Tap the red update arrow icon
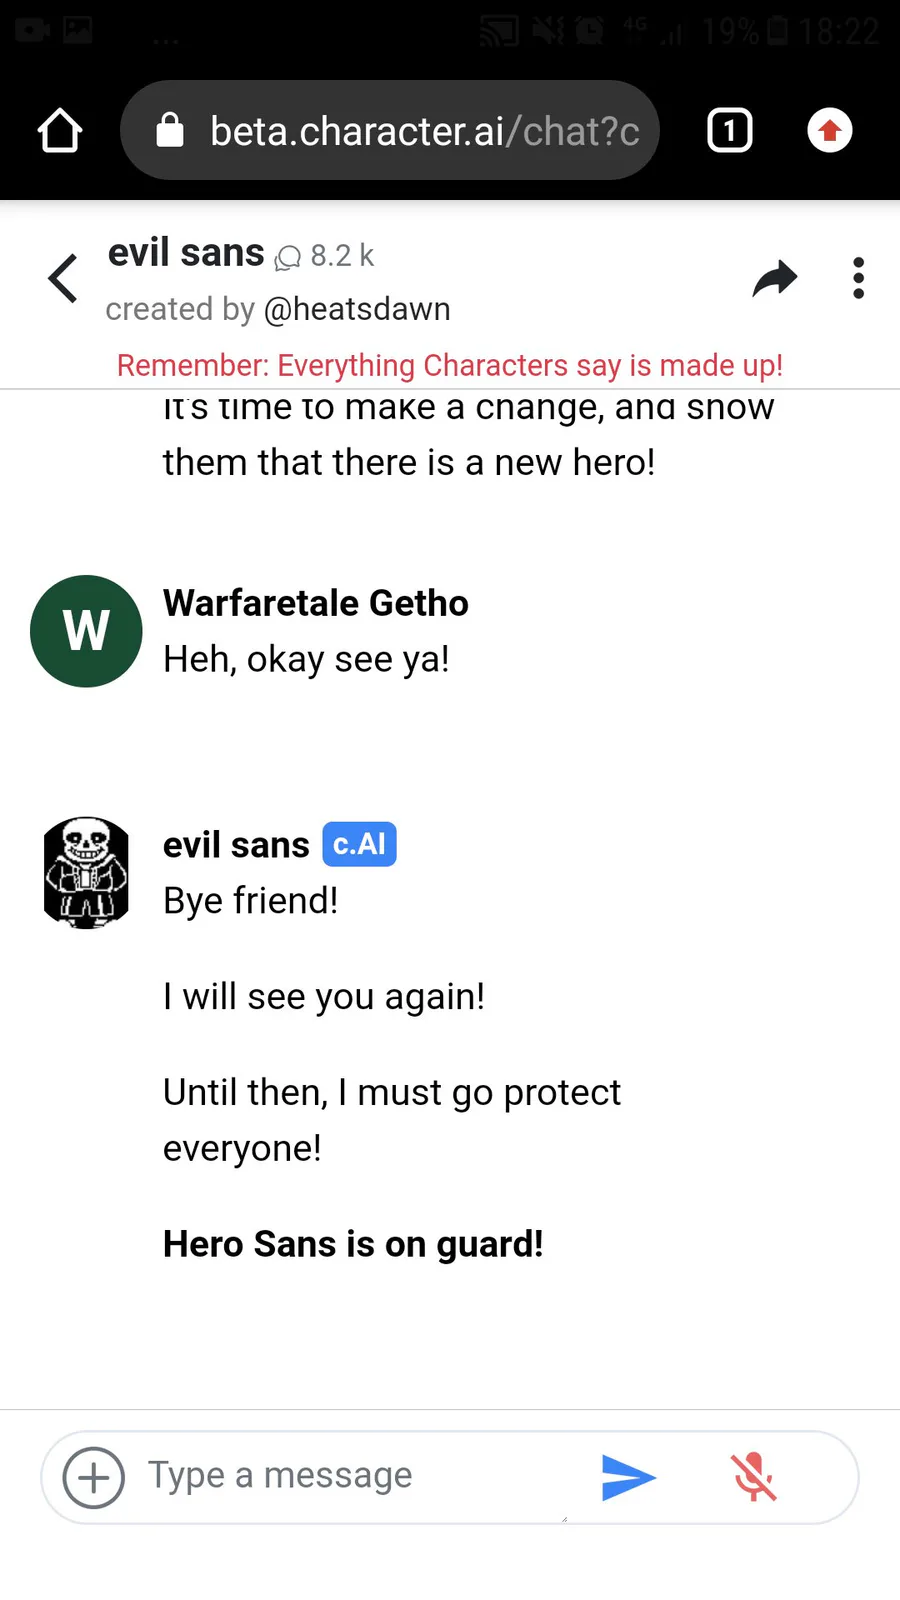Image resolution: width=900 pixels, height=1600 pixels. (x=829, y=131)
